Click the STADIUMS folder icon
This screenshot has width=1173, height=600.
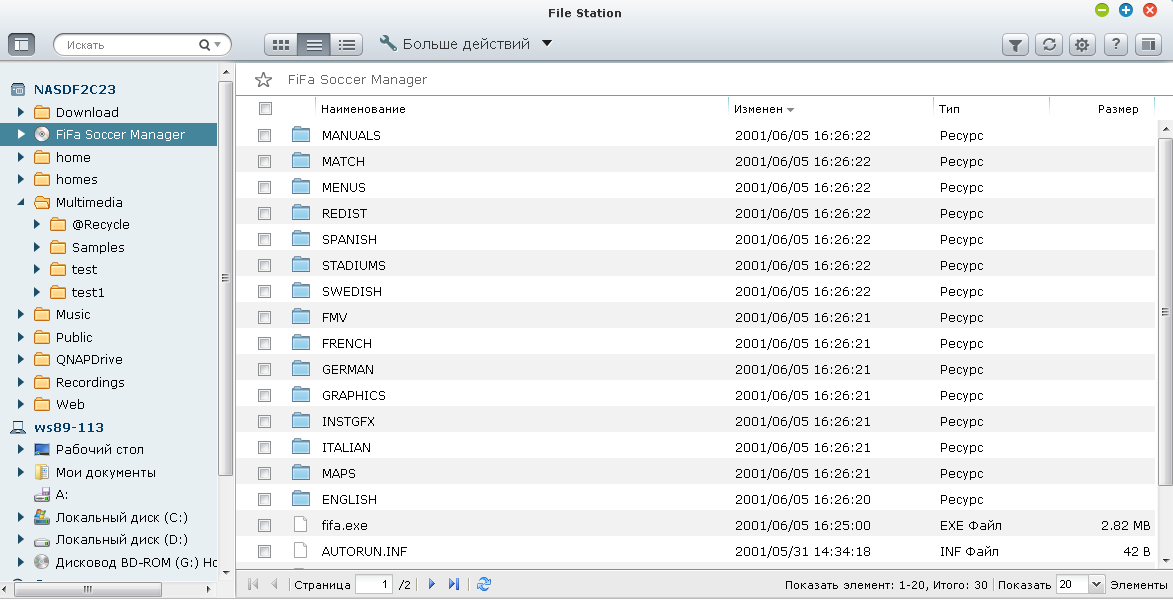pos(301,266)
